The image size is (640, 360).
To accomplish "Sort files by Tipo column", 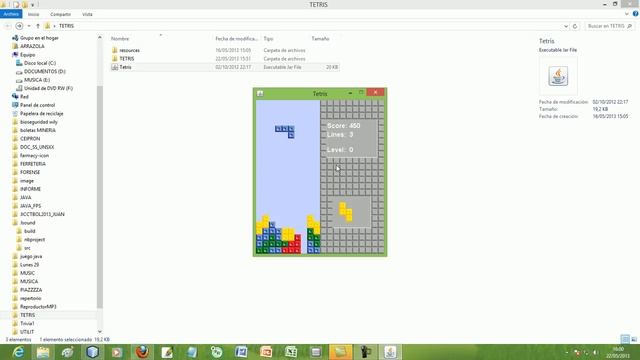I will pos(268,38).
